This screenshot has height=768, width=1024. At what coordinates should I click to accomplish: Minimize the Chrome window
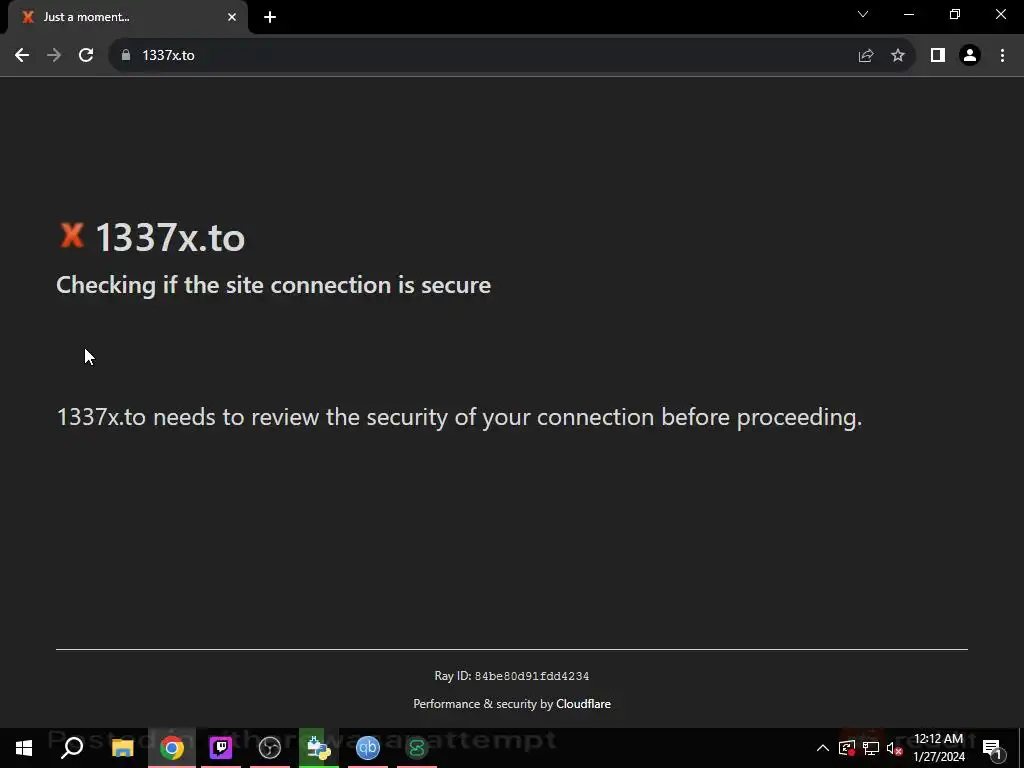pos(909,14)
